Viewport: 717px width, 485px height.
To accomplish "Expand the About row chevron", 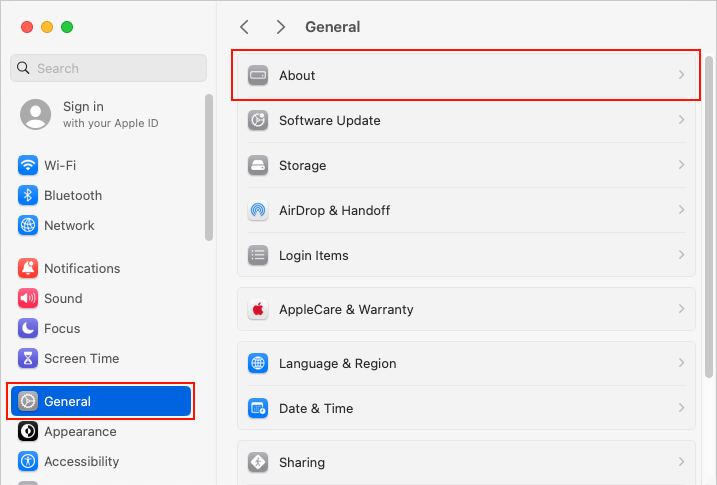I will (681, 75).
